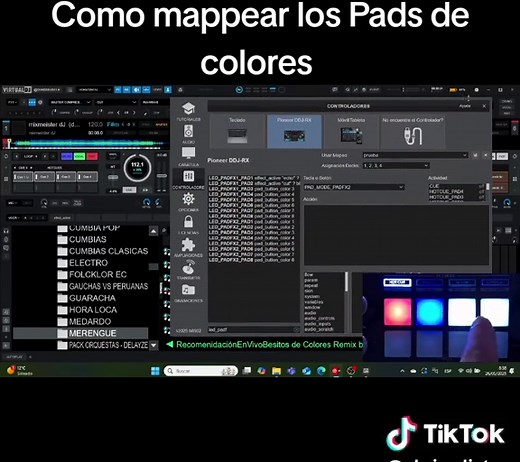520x462 pixels.
Task: Open the layout selector dropdown in top bar
Action: click(94, 90)
